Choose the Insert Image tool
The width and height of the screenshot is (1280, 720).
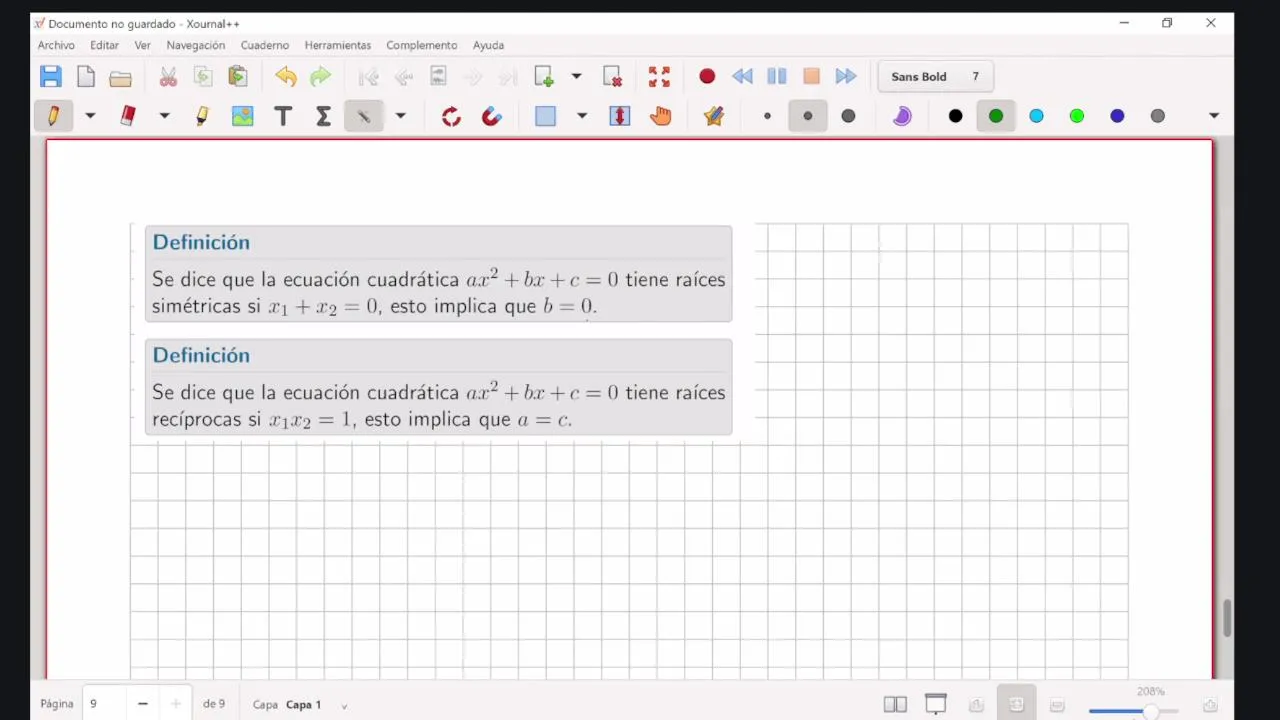pyautogui.click(x=243, y=116)
